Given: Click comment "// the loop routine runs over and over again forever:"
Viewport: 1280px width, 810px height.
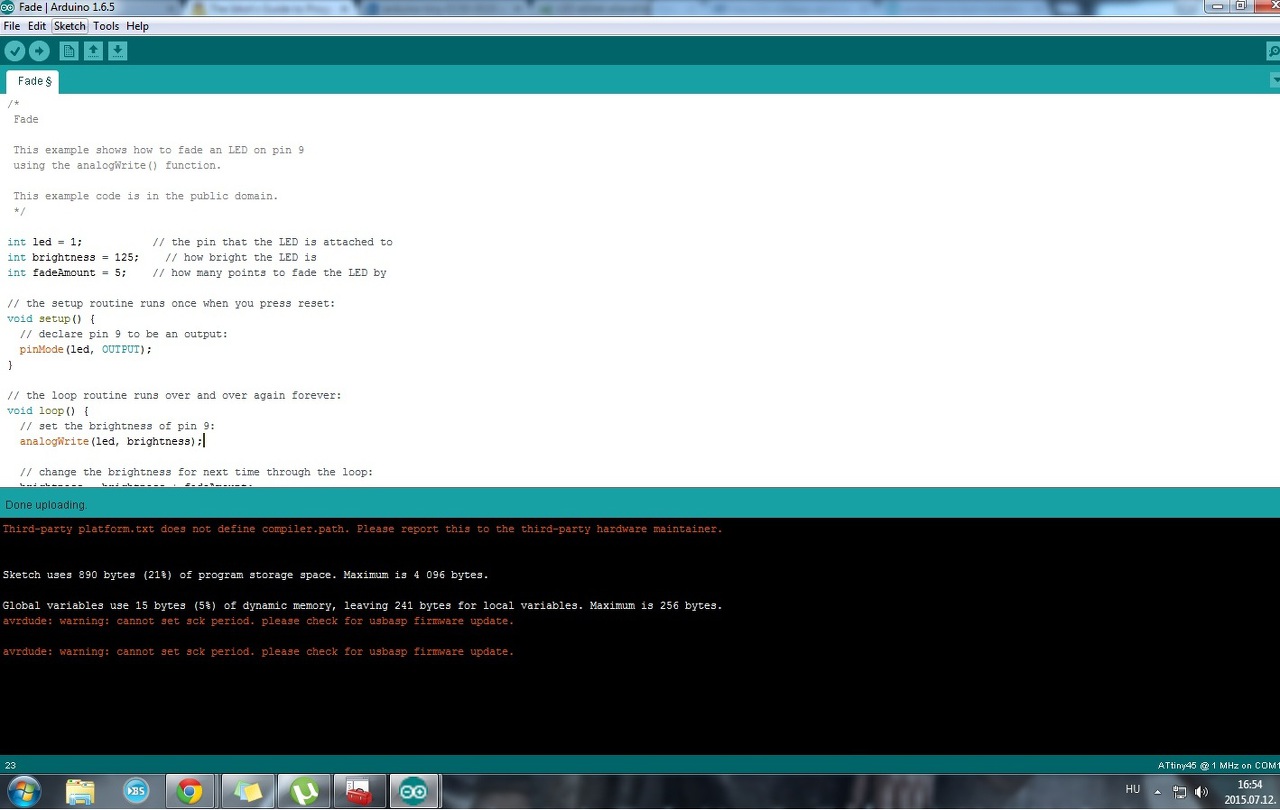Looking at the screenshot, I should pyautogui.click(x=174, y=395).
